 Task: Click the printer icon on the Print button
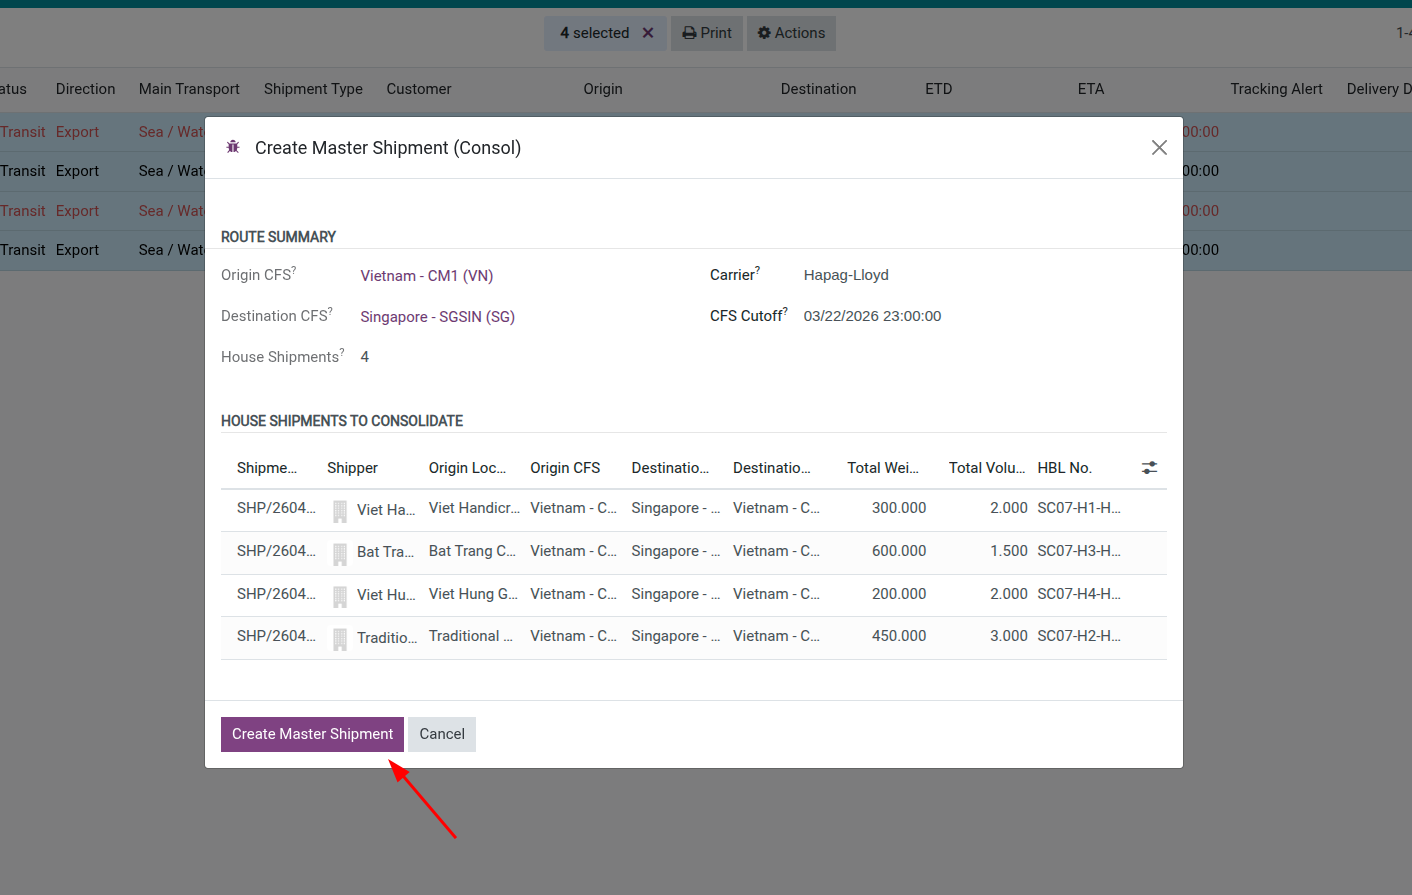688,33
